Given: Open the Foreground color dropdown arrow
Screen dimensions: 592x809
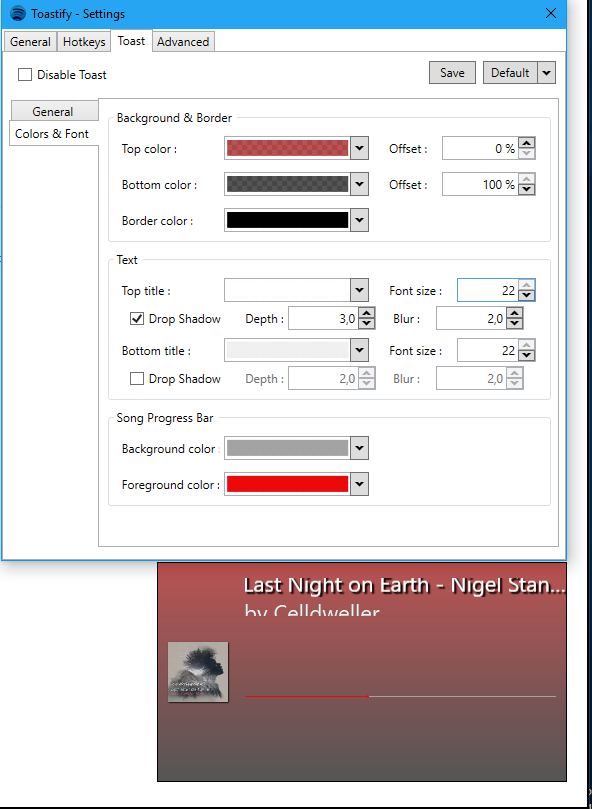Looking at the screenshot, I should click(x=359, y=484).
